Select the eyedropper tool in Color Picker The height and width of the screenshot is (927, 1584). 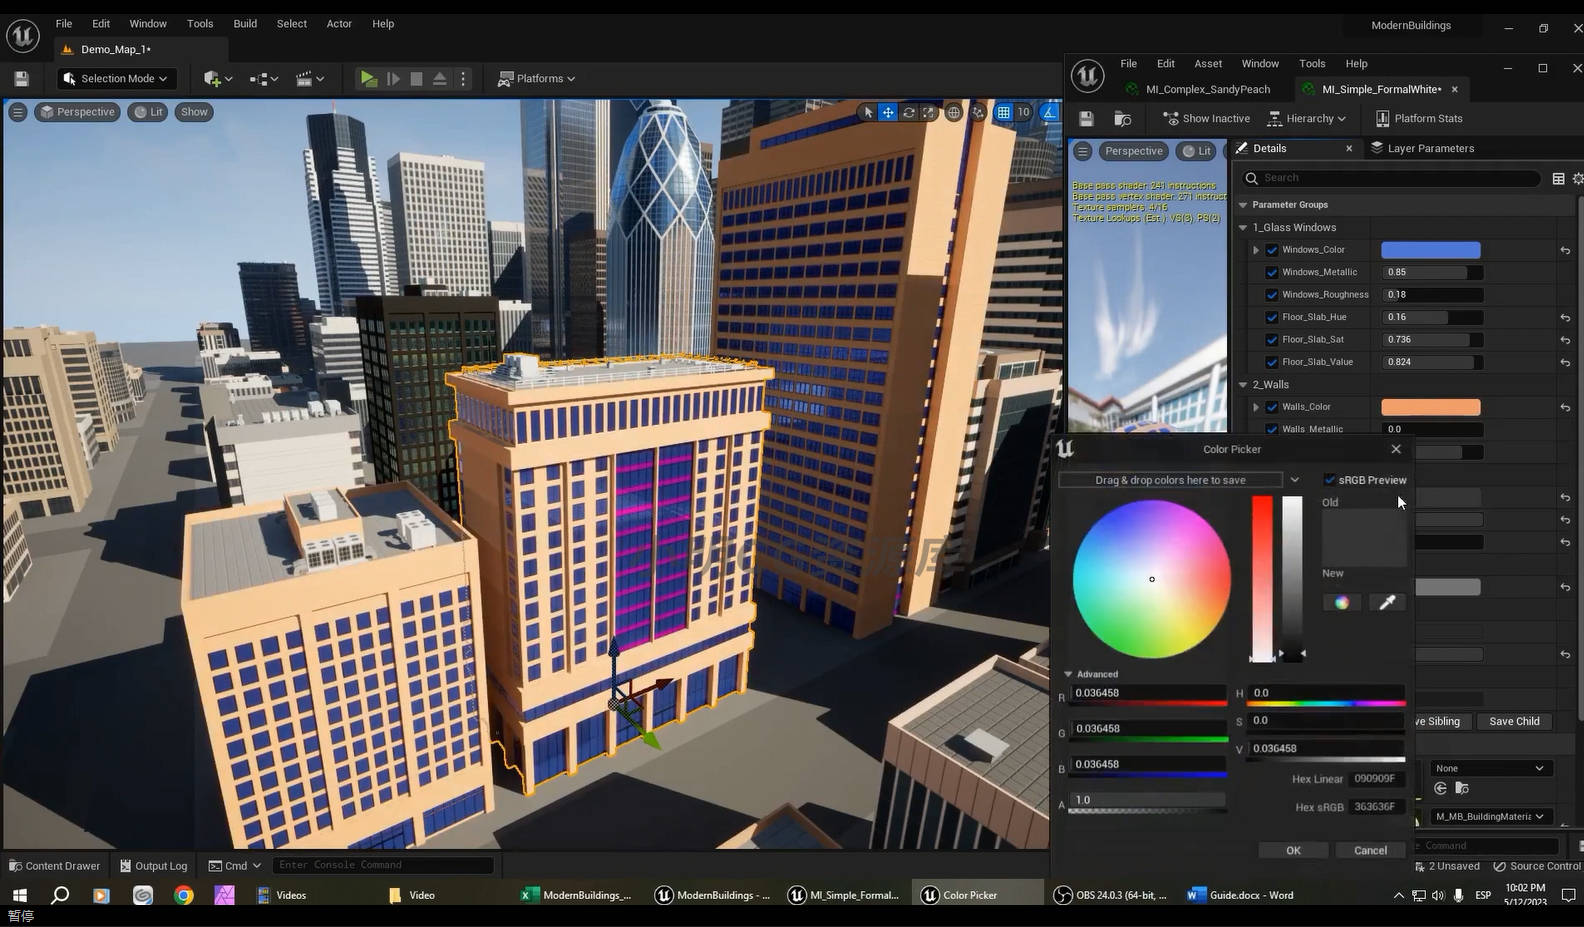1387,602
